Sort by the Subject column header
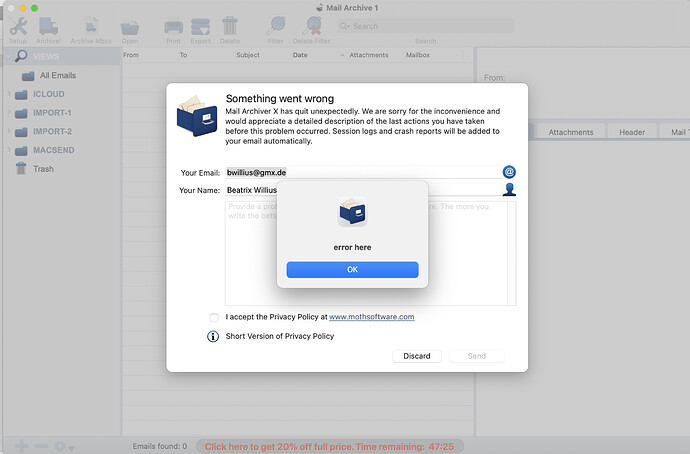Viewport: 690px width, 454px height. tap(248, 55)
